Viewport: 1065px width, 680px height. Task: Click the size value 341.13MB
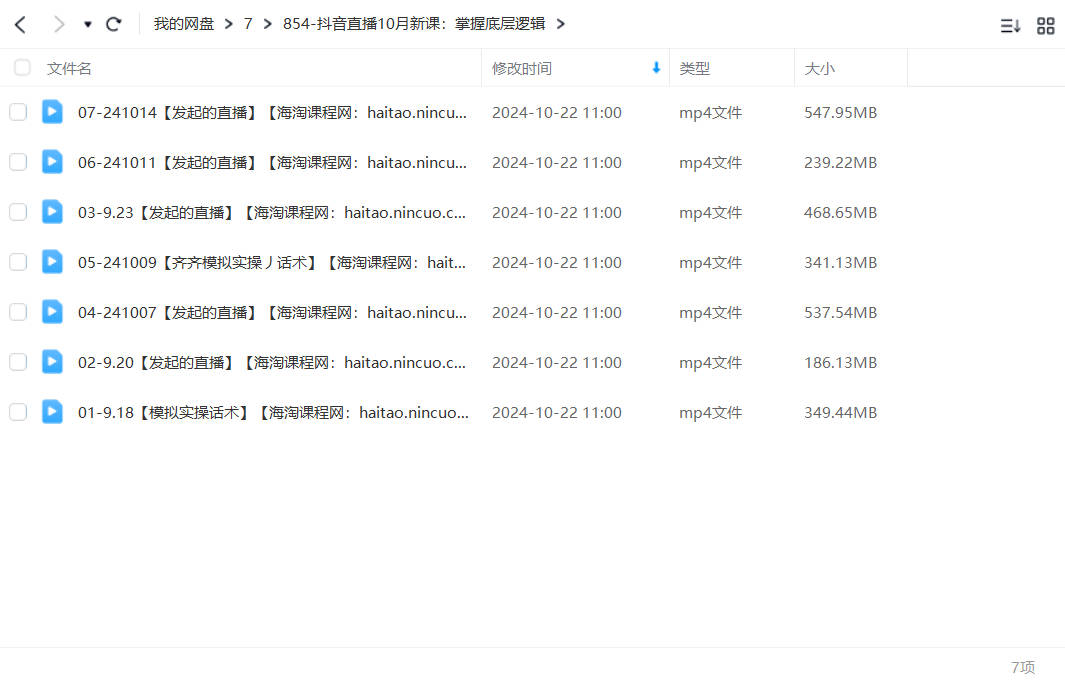pos(840,263)
